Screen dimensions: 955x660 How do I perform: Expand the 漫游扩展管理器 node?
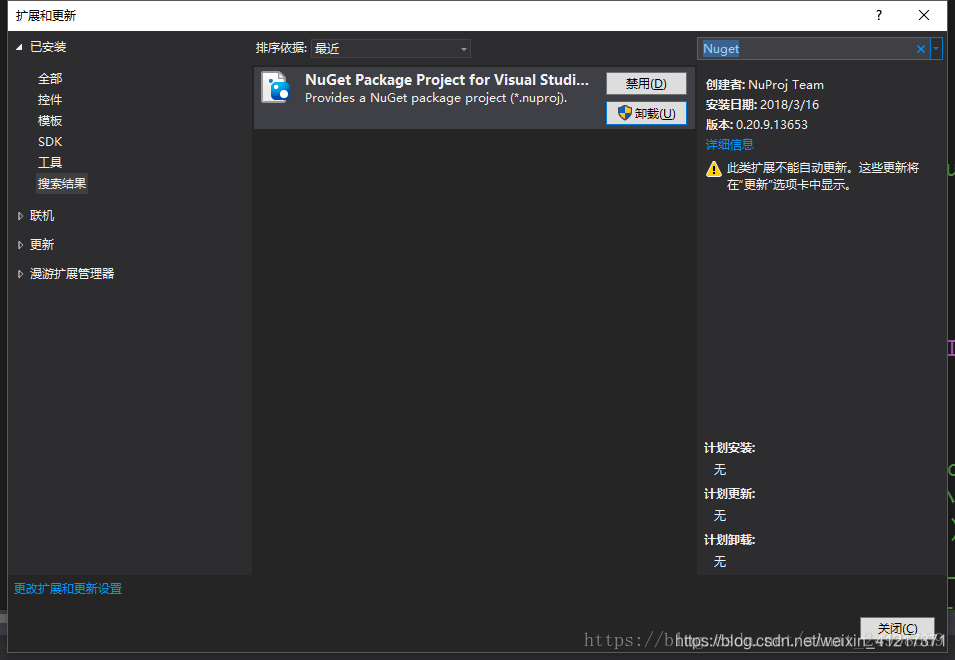pyautogui.click(x=20, y=274)
